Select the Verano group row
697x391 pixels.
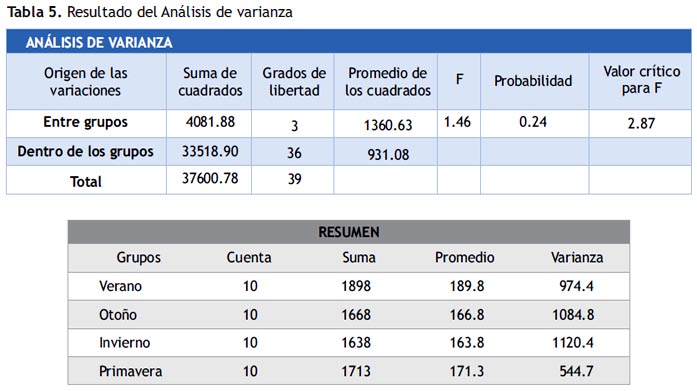coord(349,286)
